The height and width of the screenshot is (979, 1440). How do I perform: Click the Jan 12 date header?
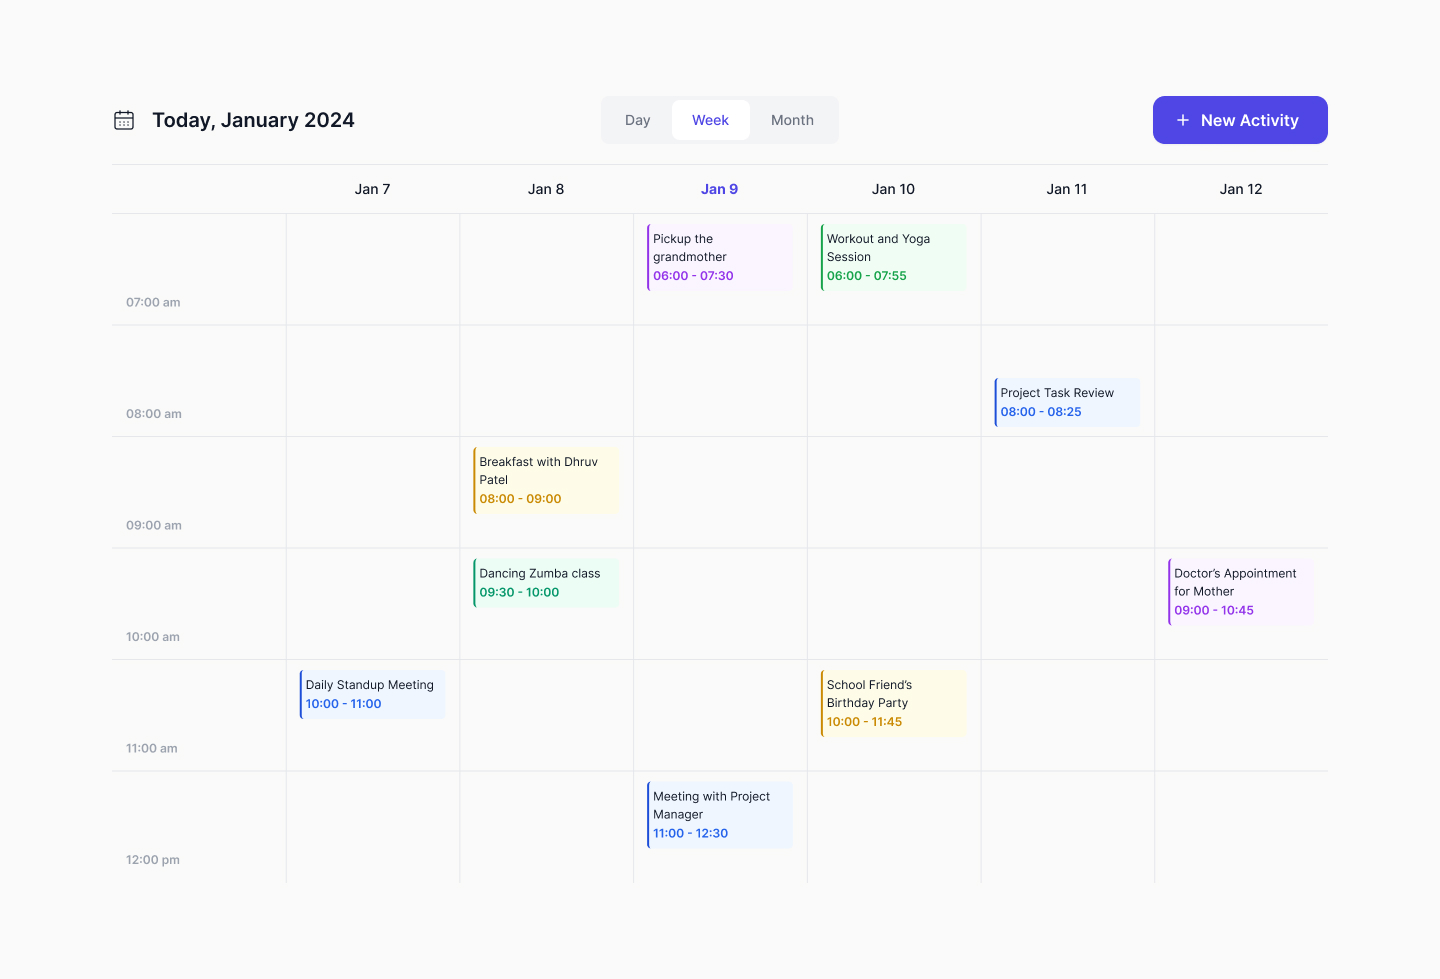1240,189
